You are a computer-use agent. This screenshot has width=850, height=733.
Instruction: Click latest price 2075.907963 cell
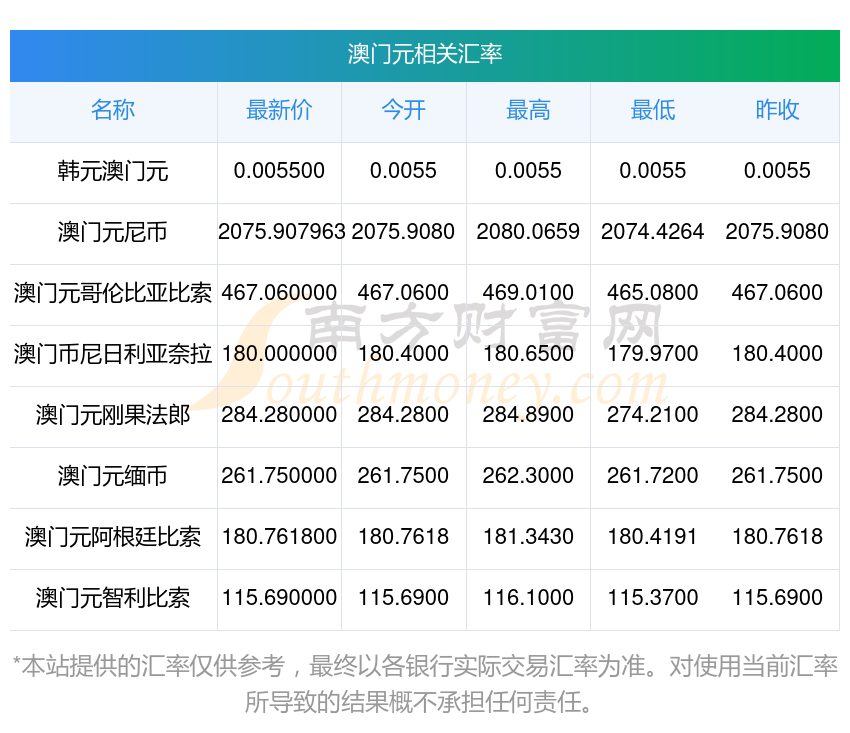[281, 232]
